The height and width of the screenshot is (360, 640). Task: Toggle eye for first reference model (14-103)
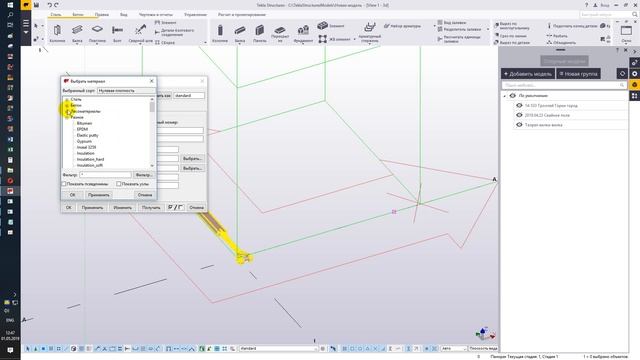pos(519,105)
